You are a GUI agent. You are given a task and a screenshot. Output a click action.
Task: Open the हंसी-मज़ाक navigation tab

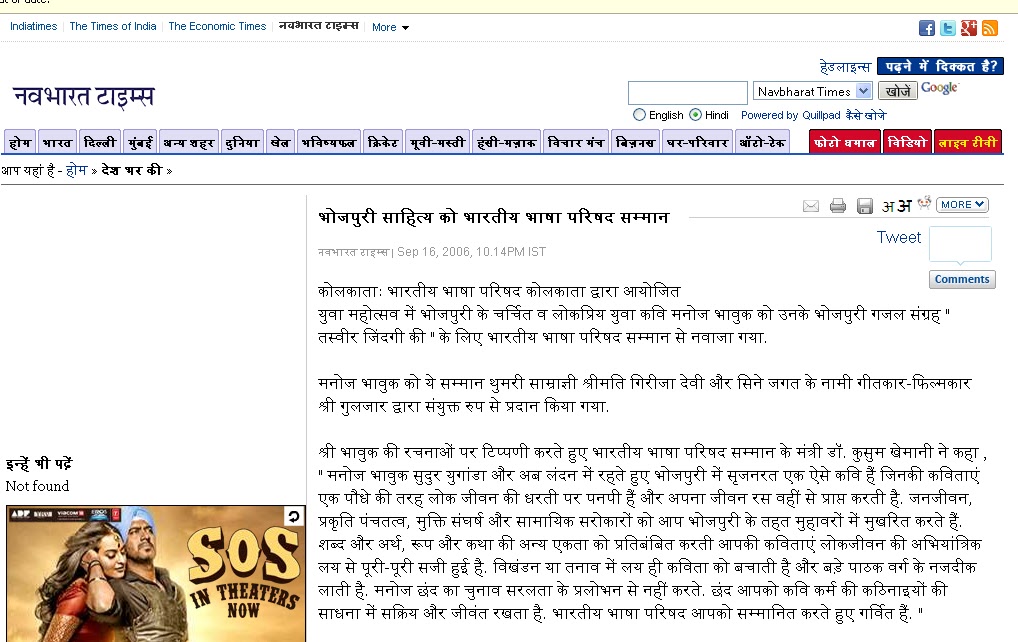[506, 142]
